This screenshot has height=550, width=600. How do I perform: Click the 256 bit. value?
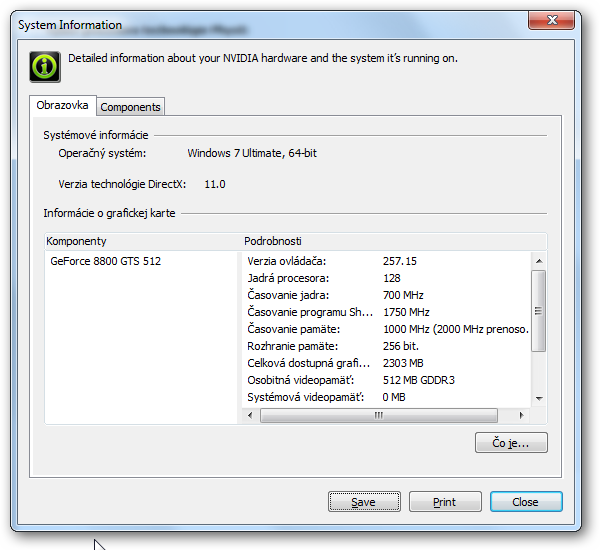tap(401, 346)
